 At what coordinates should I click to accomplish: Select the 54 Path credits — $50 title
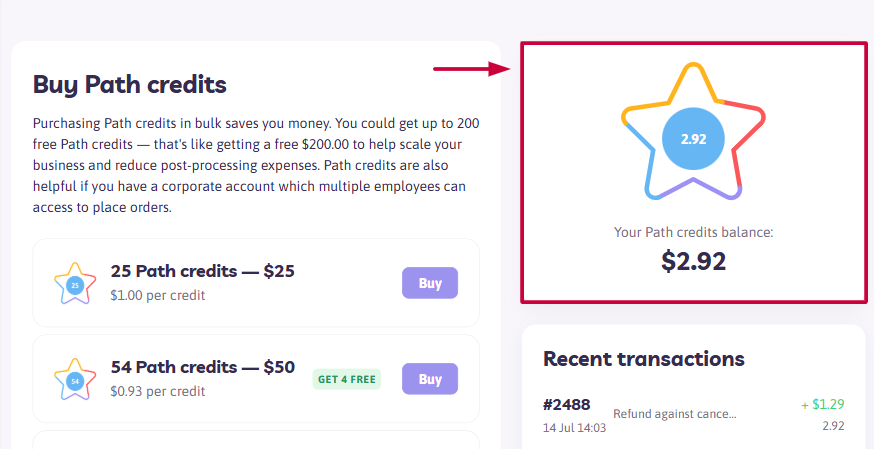[x=203, y=367]
